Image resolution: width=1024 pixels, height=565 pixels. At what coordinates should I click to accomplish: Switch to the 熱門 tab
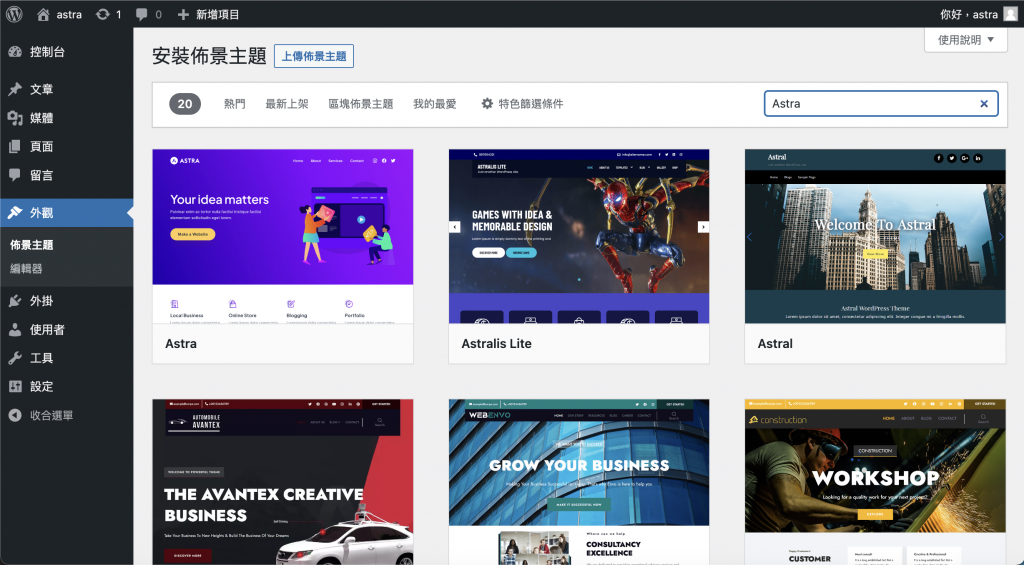click(x=234, y=103)
